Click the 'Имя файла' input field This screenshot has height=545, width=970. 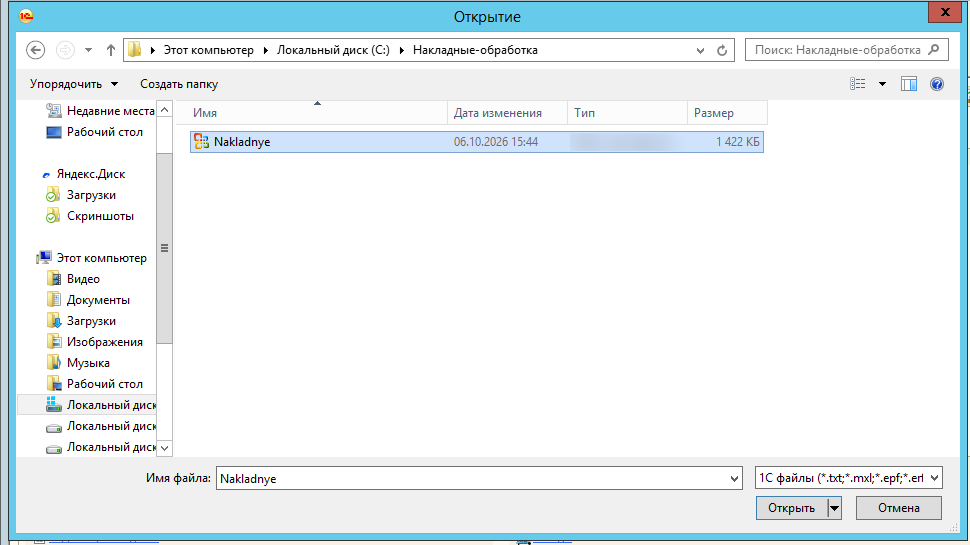coord(479,478)
